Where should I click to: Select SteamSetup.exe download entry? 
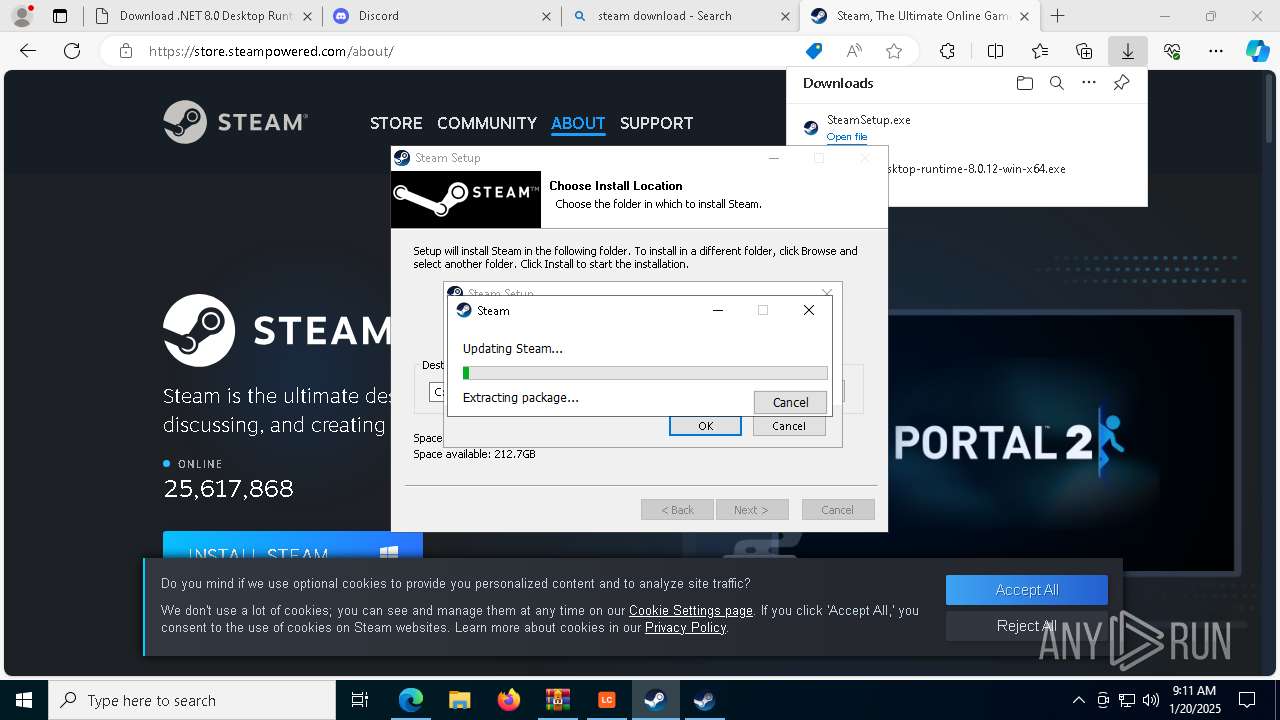point(966,127)
